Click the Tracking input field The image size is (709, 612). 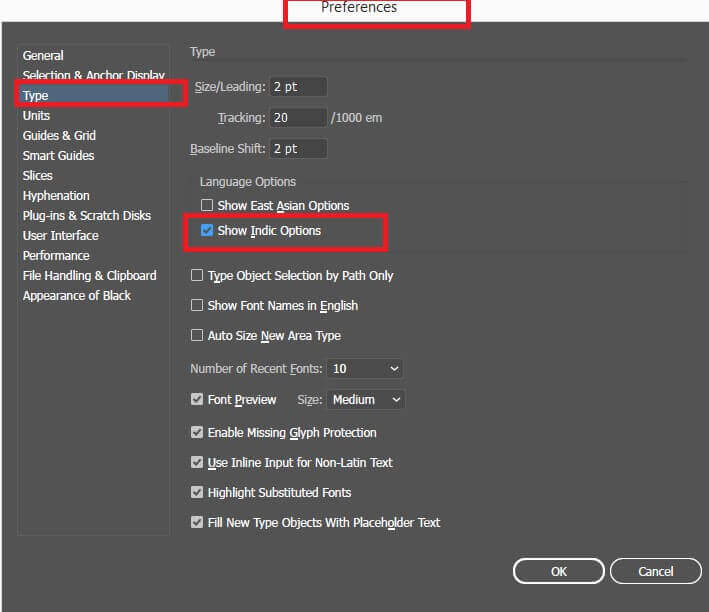[x=298, y=118]
